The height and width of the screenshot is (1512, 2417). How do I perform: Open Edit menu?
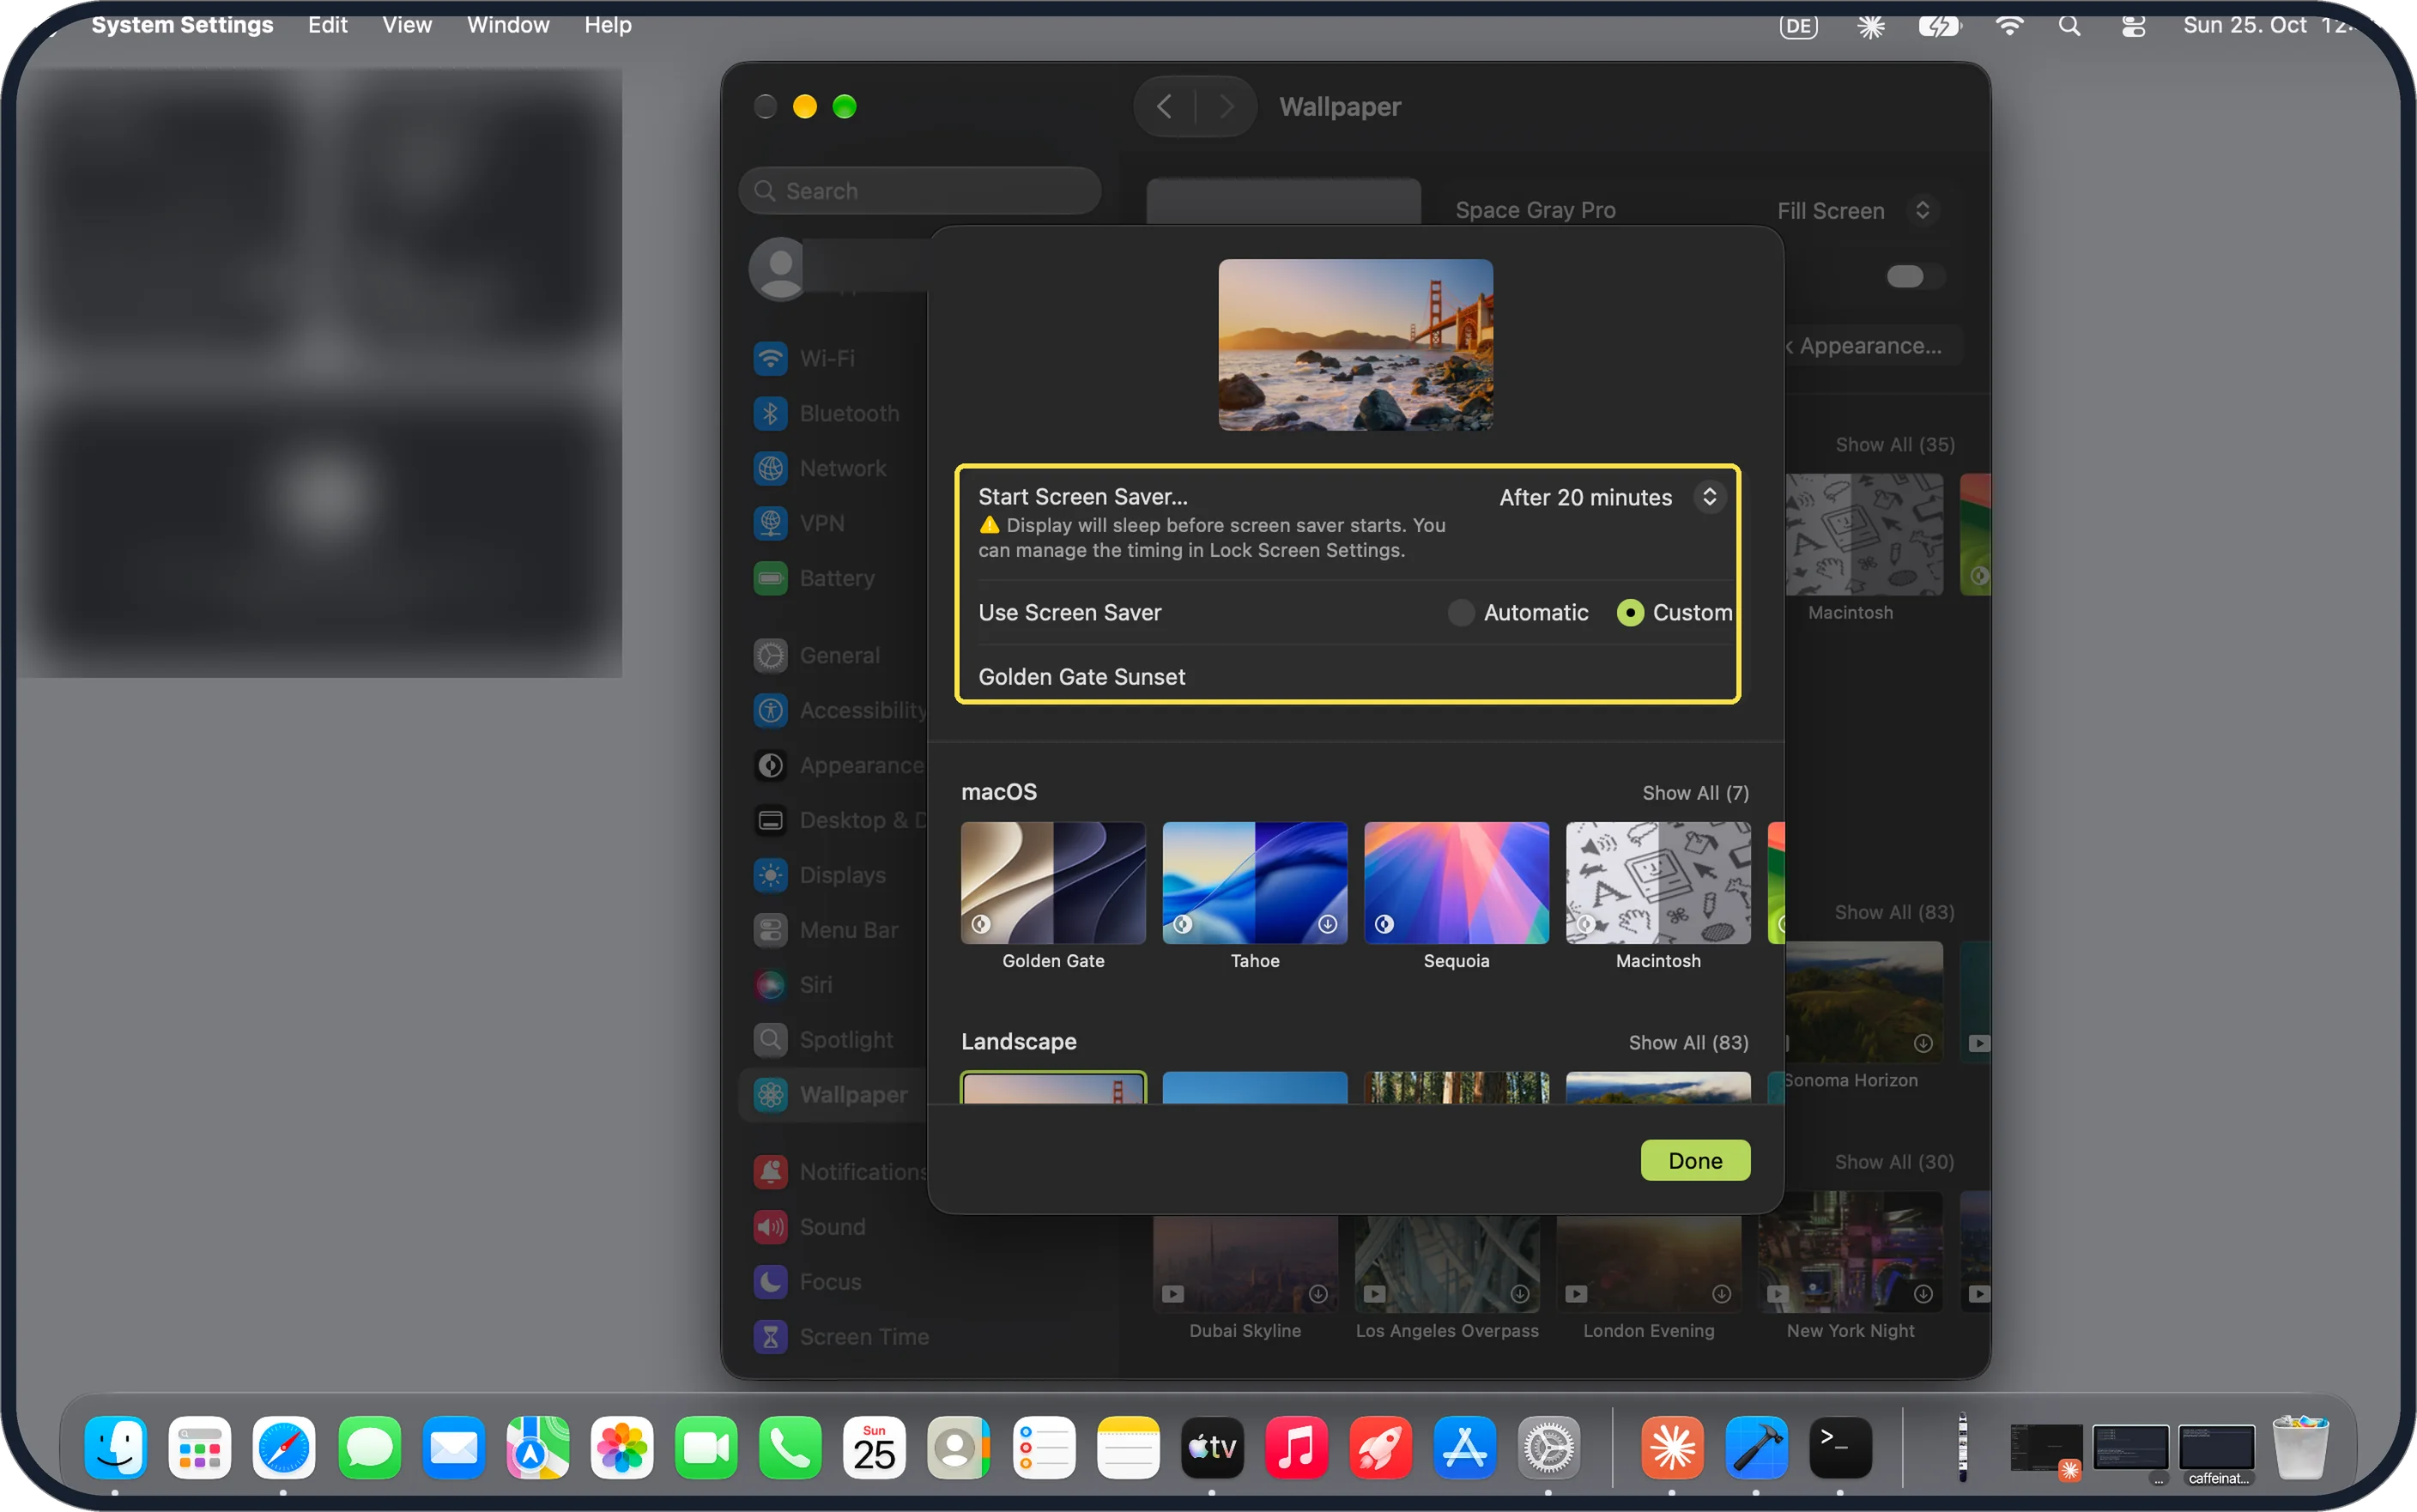(x=327, y=25)
